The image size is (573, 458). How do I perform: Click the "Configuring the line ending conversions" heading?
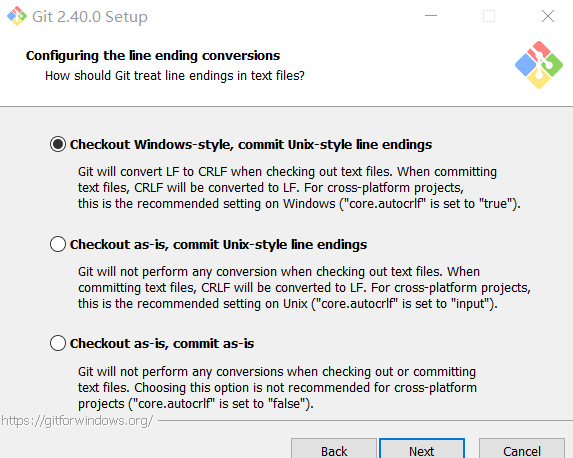click(153, 56)
